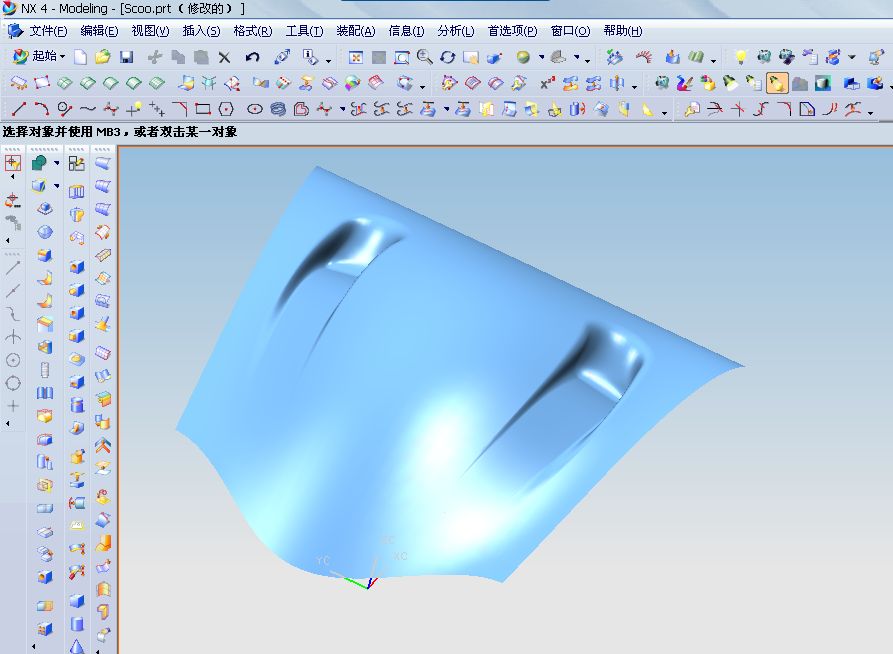
Task: Select the comb curvature analysis icon
Action: coord(644,57)
